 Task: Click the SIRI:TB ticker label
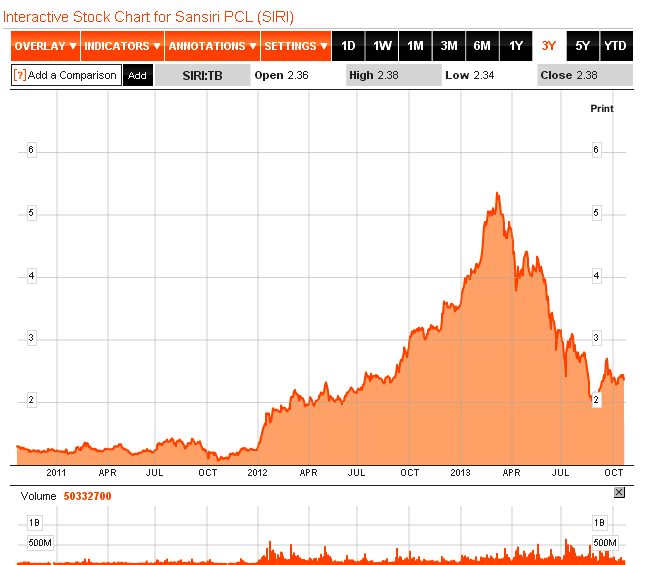(x=203, y=76)
